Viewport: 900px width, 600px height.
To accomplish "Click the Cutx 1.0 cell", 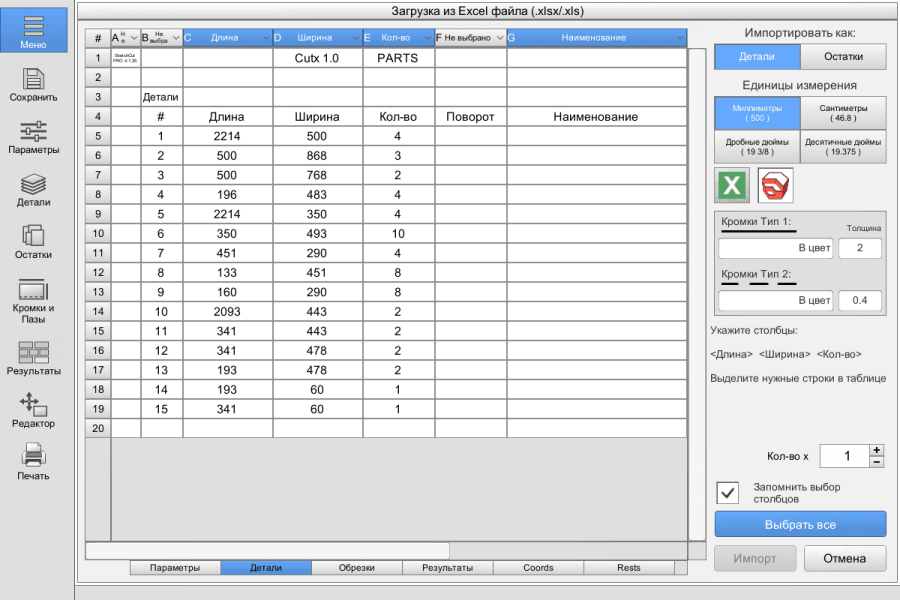I will (x=318, y=58).
